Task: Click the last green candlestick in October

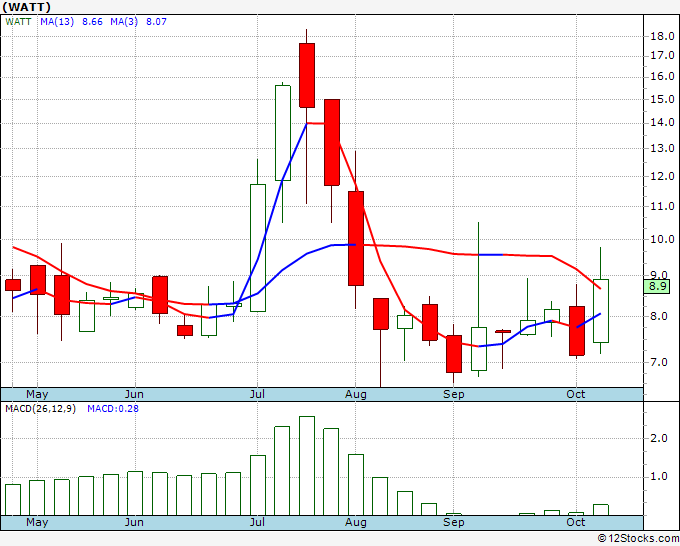Action: click(601, 310)
